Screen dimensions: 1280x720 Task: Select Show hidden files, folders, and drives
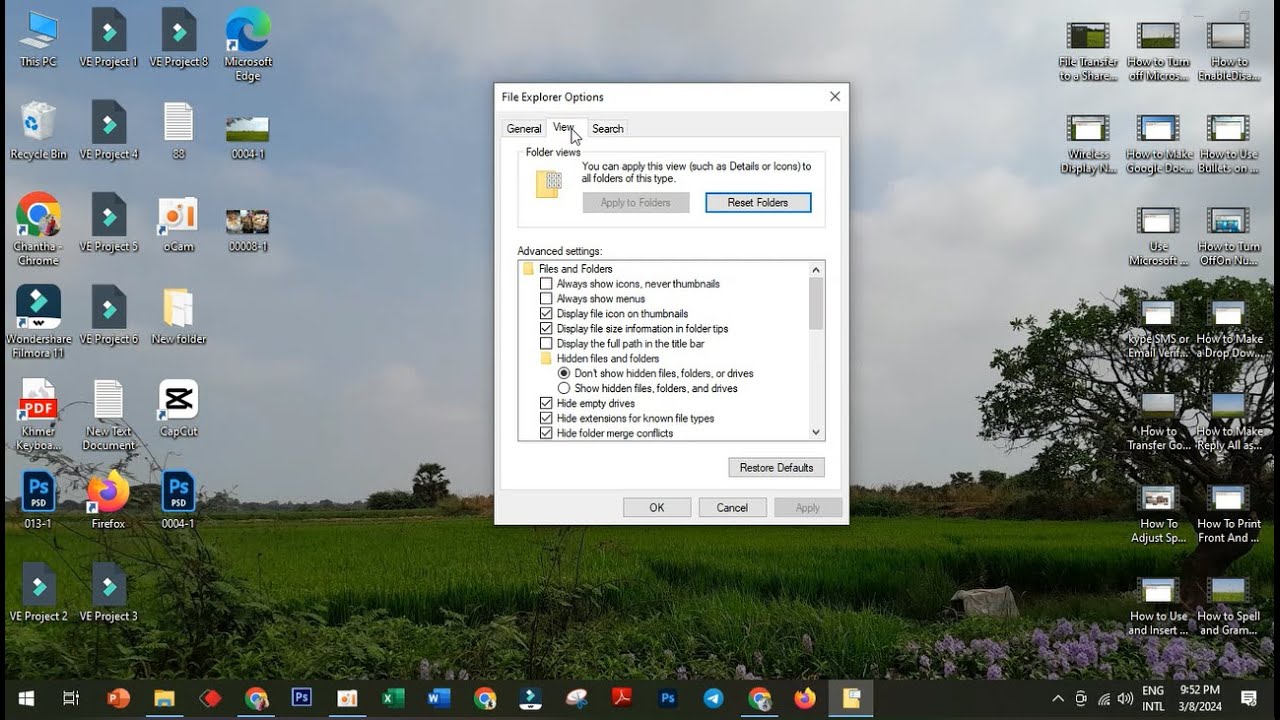point(564,389)
